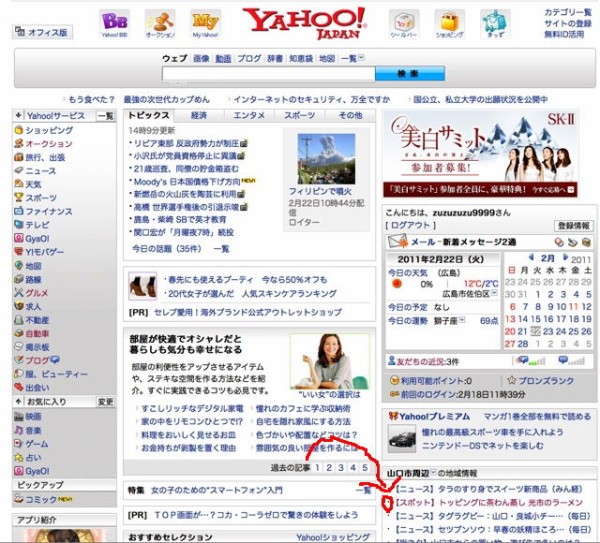This screenshot has height=543, width=600.
Task: Open the SK-II 美白サミット banner ad
Action: coord(481,154)
